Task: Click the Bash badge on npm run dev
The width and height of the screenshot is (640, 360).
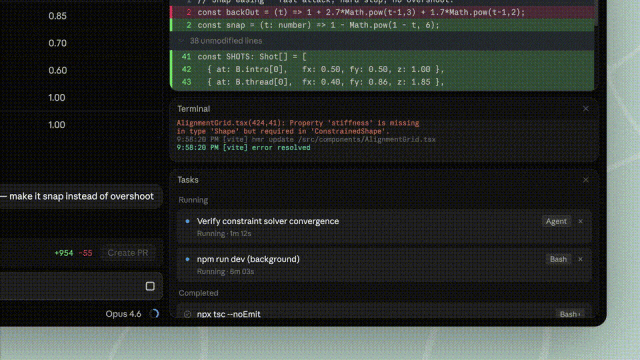Action: click(558, 259)
